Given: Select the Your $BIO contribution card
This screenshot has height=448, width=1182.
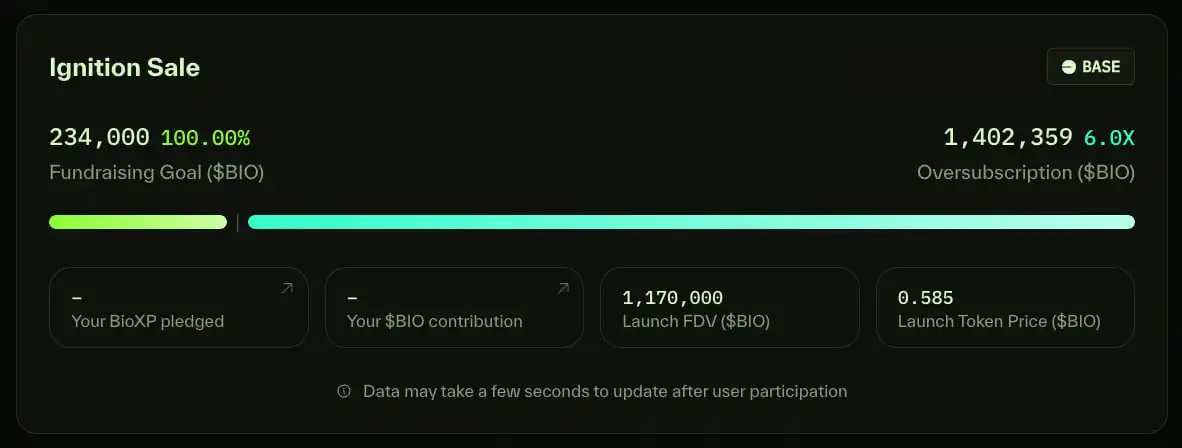Looking at the screenshot, I should pyautogui.click(x=454, y=307).
